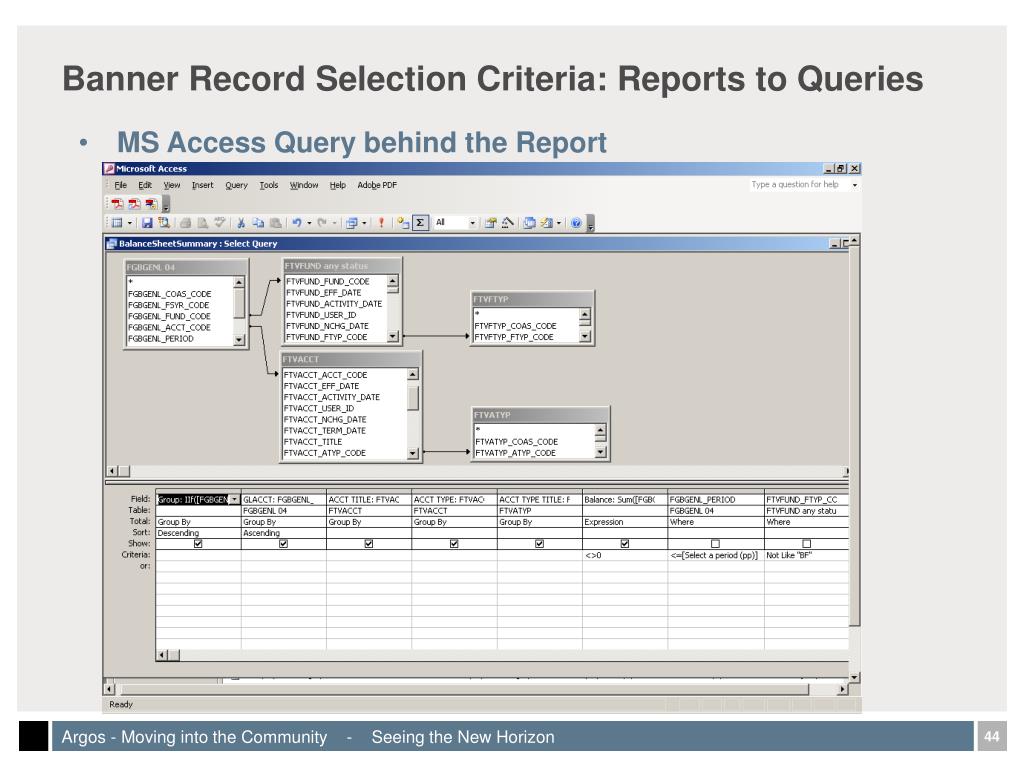This screenshot has height=768, width=1024.
Task: Open the File menu
Action: 121,185
